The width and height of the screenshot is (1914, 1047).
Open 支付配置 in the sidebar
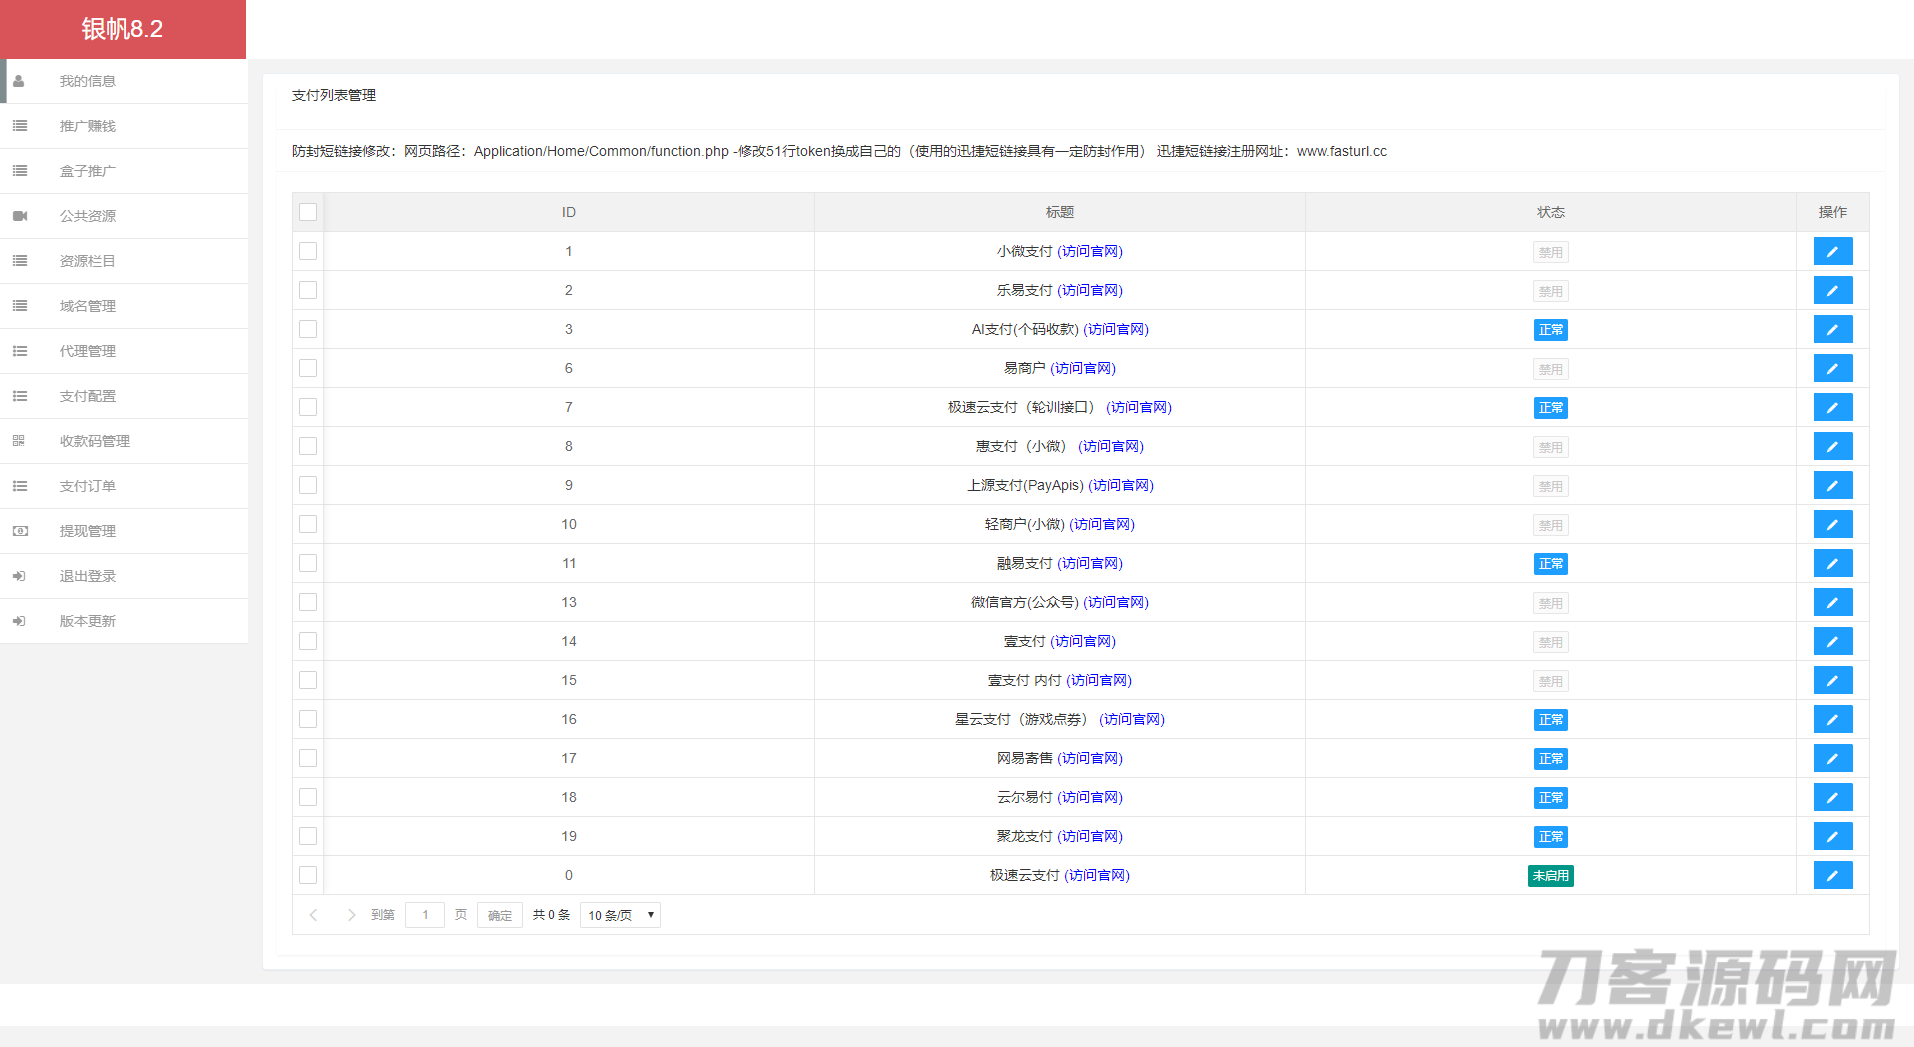tap(88, 396)
